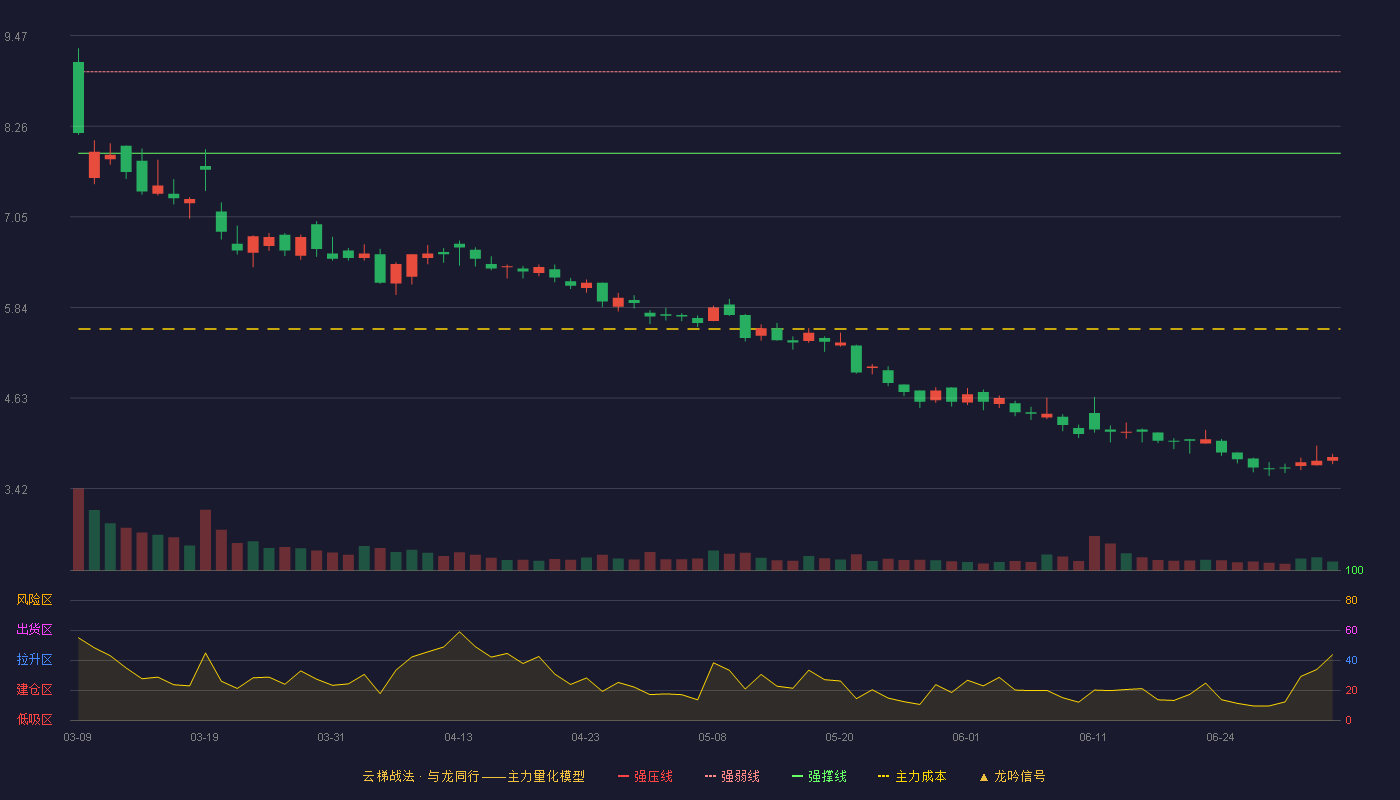Click the 04-13 date axis label
The image size is (1400, 800).
click(458, 737)
